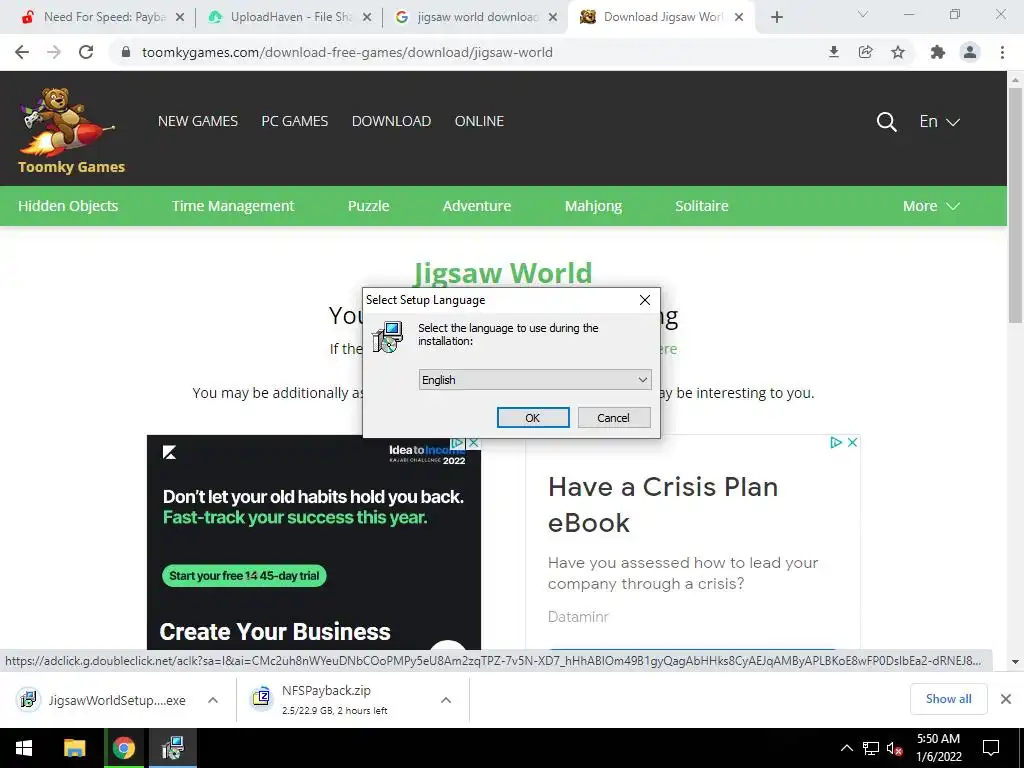Open a new browser tab
Viewport: 1024px width, 768px height.
click(x=776, y=17)
